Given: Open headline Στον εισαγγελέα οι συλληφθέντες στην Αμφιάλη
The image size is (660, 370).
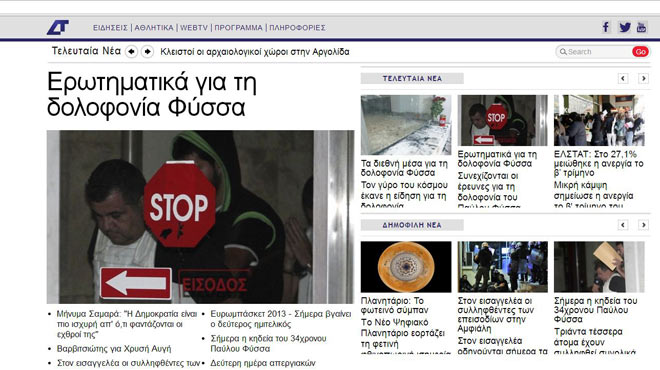Looking at the screenshot, I should 496,314.
